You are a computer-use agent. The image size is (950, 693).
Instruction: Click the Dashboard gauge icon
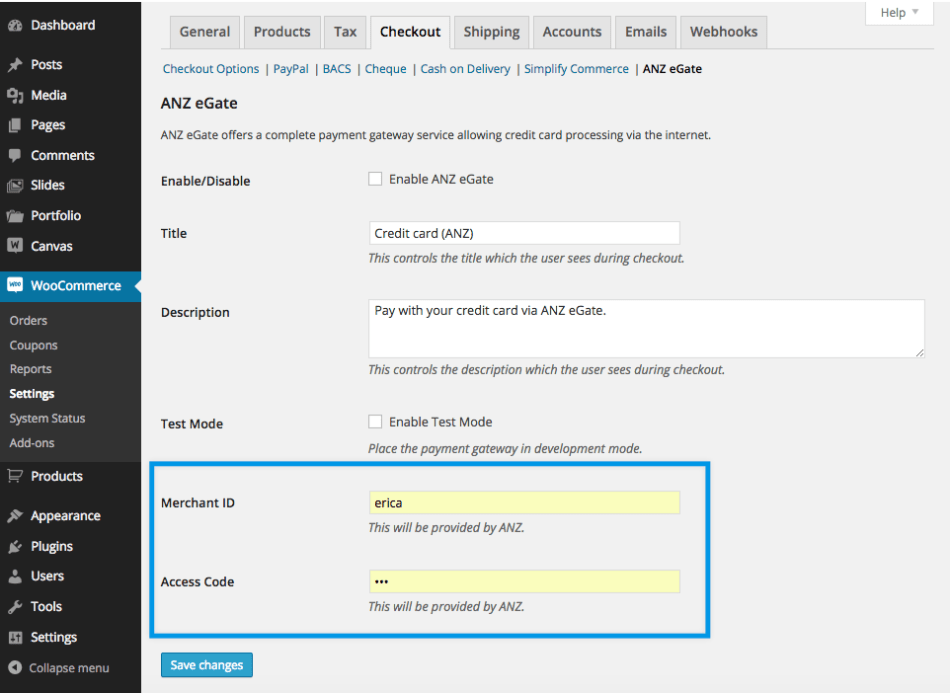[x=15, y=25]
